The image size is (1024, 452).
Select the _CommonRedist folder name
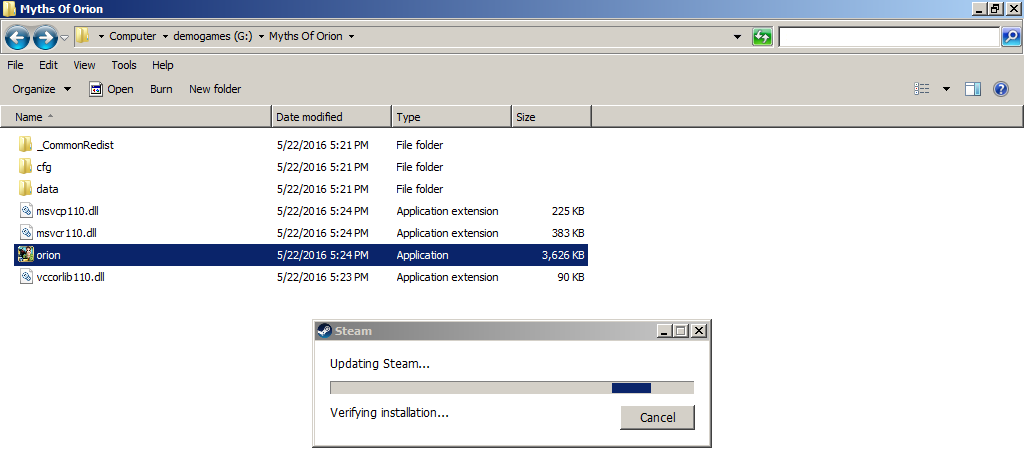coord(75,145)
